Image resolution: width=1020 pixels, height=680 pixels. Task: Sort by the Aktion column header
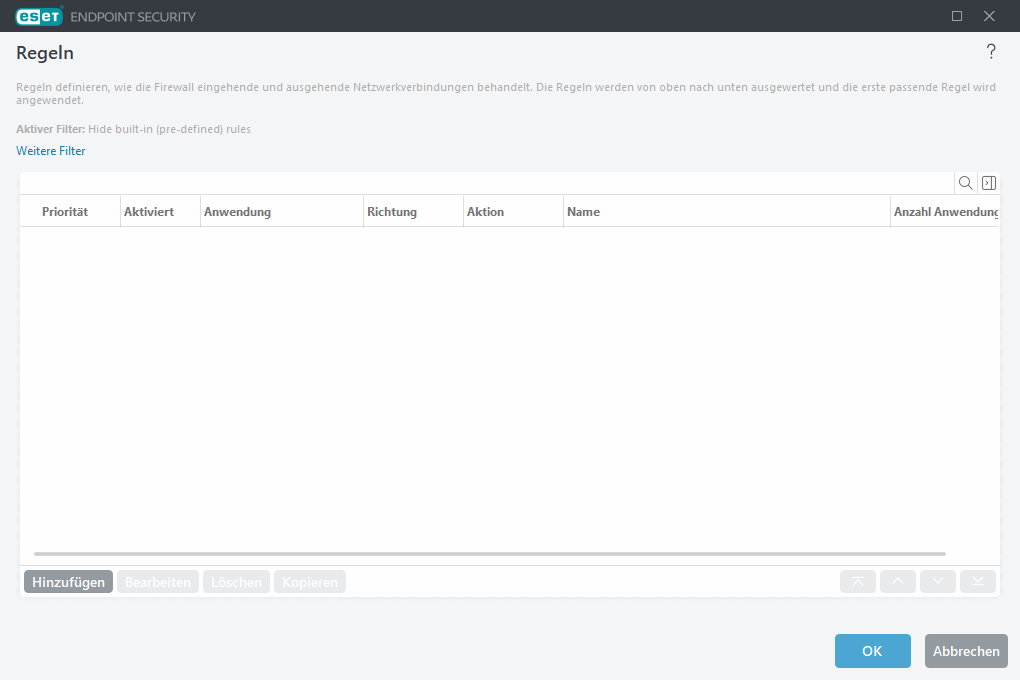pos(486,212)
